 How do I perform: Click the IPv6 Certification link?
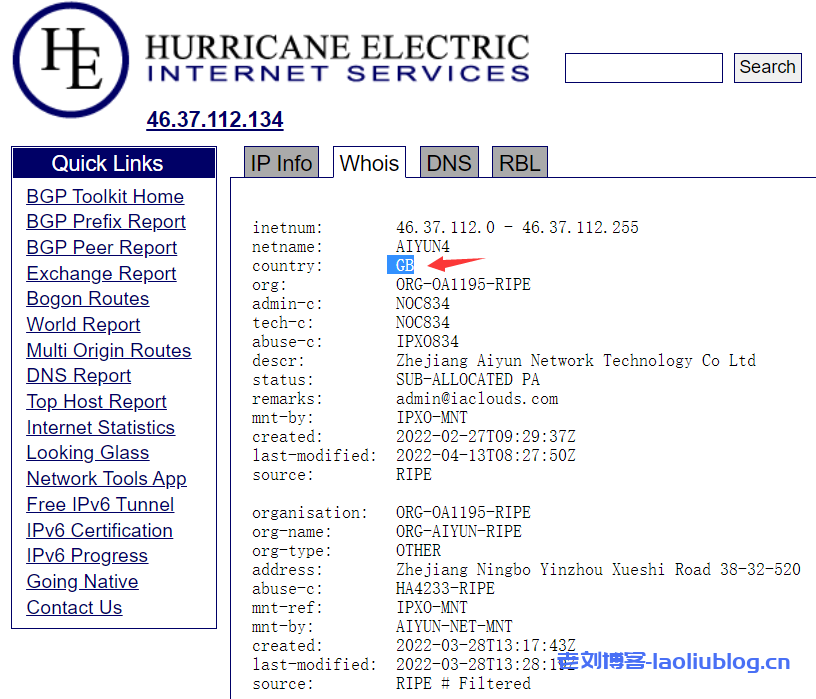coord(100,531)
